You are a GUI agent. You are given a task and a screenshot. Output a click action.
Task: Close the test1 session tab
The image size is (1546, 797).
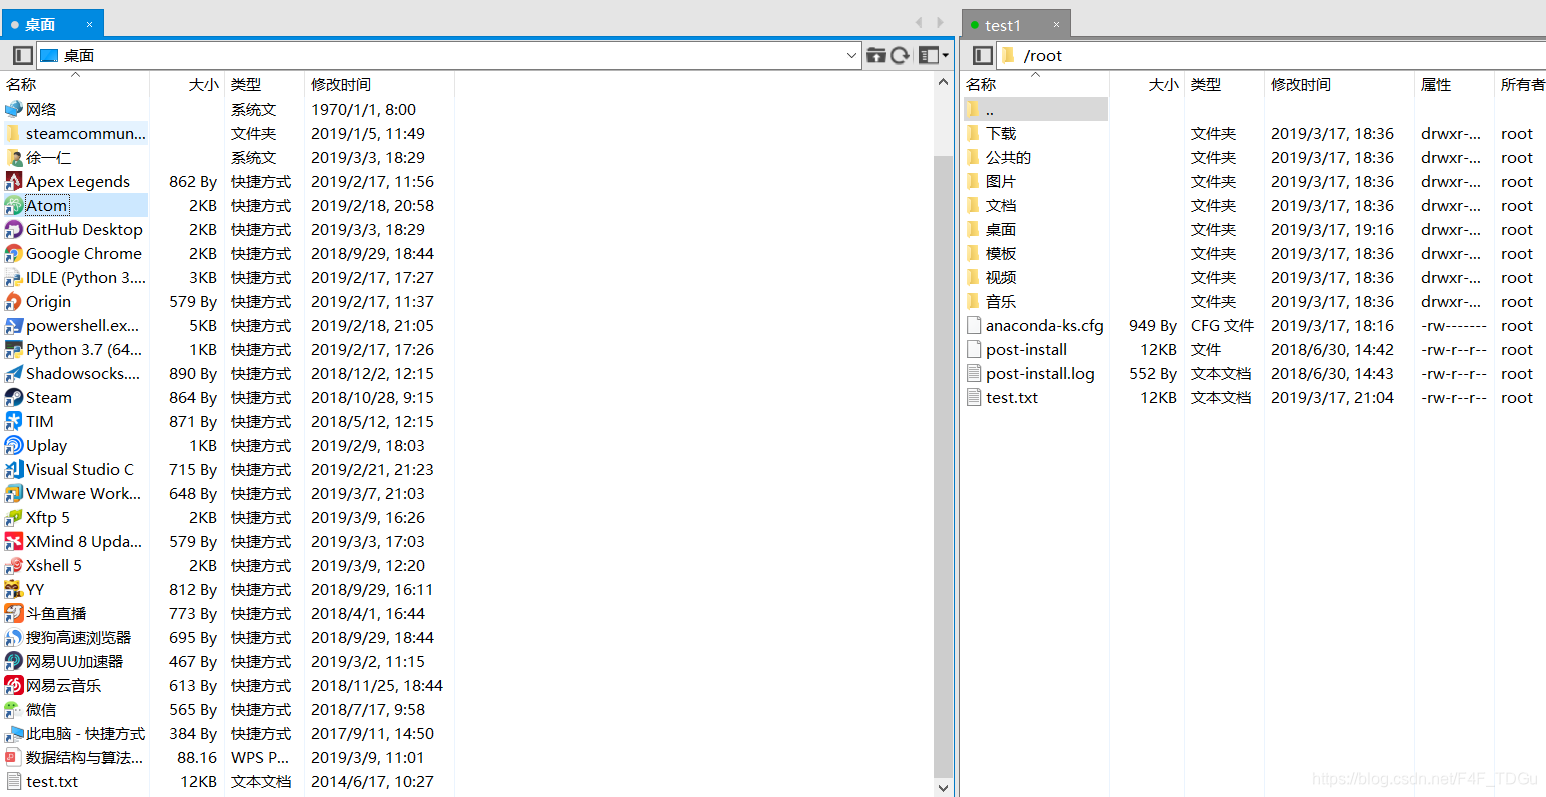(x=1056, y=25)
